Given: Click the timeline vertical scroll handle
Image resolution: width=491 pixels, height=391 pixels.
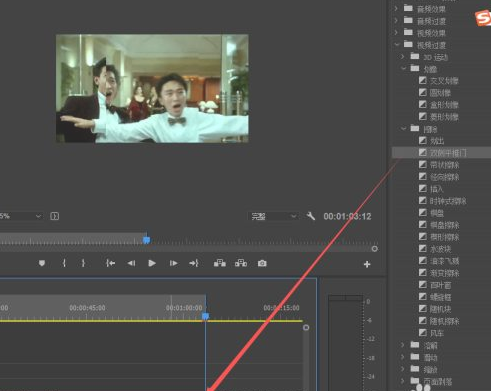Looking at the screenshot, I should tap(306, 328).
